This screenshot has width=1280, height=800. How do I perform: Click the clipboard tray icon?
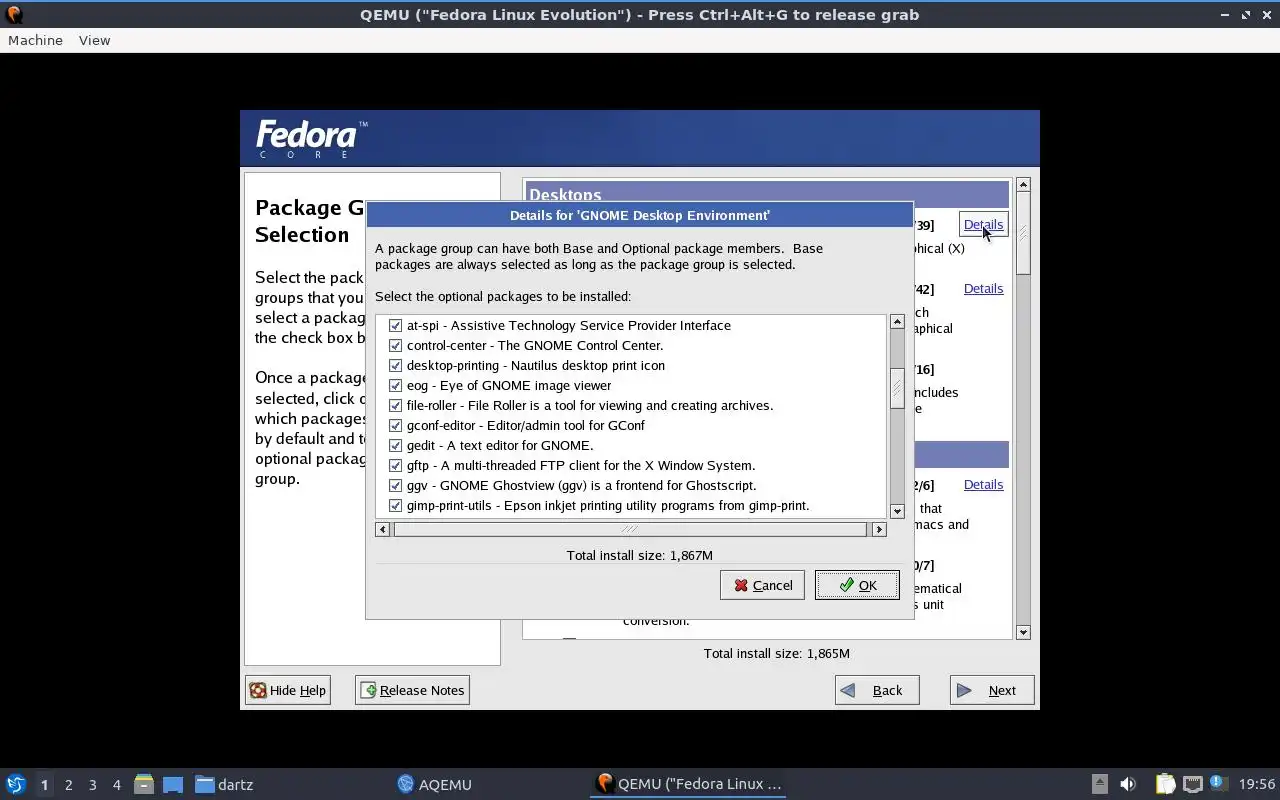pyautogui.click(x=1165, y=784)
